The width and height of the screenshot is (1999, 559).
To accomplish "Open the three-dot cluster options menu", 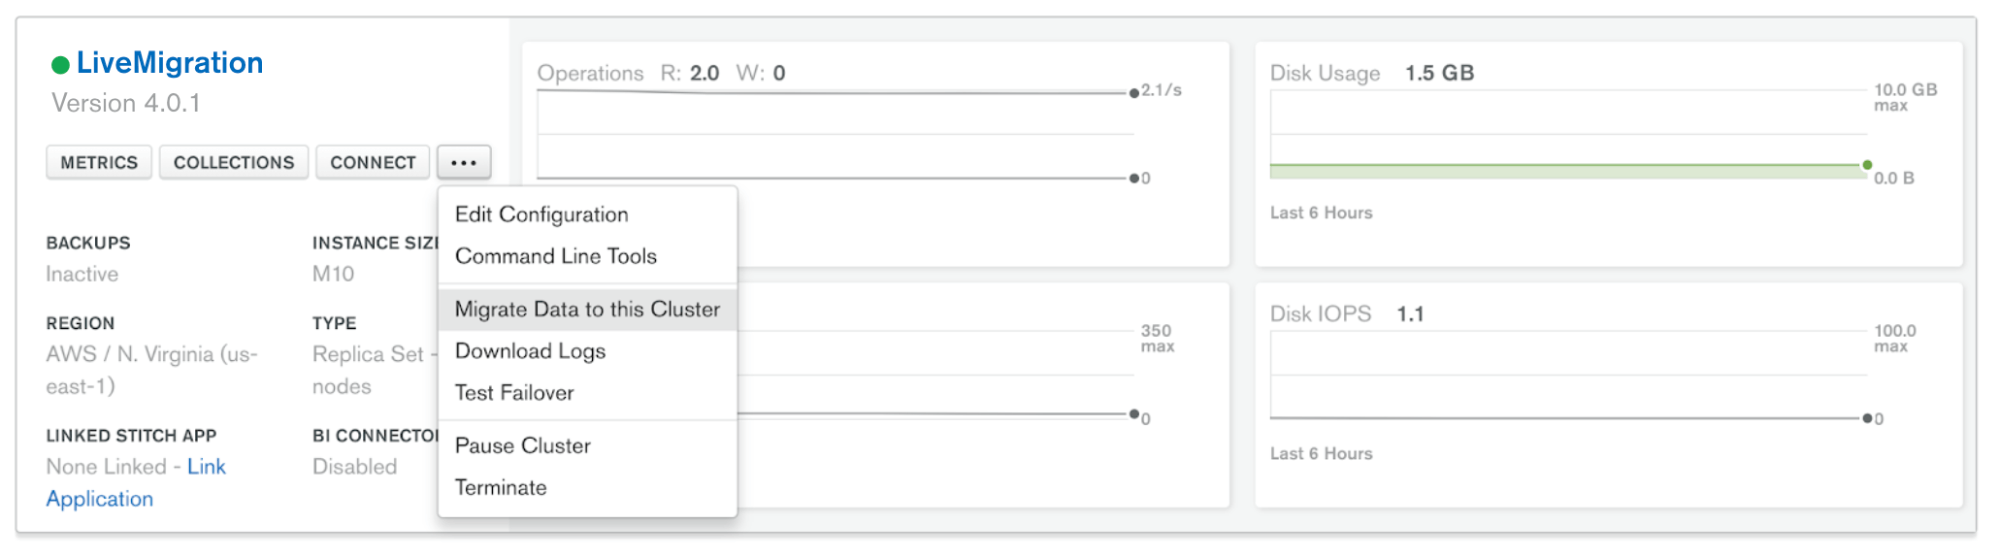I will coord(463,162).
